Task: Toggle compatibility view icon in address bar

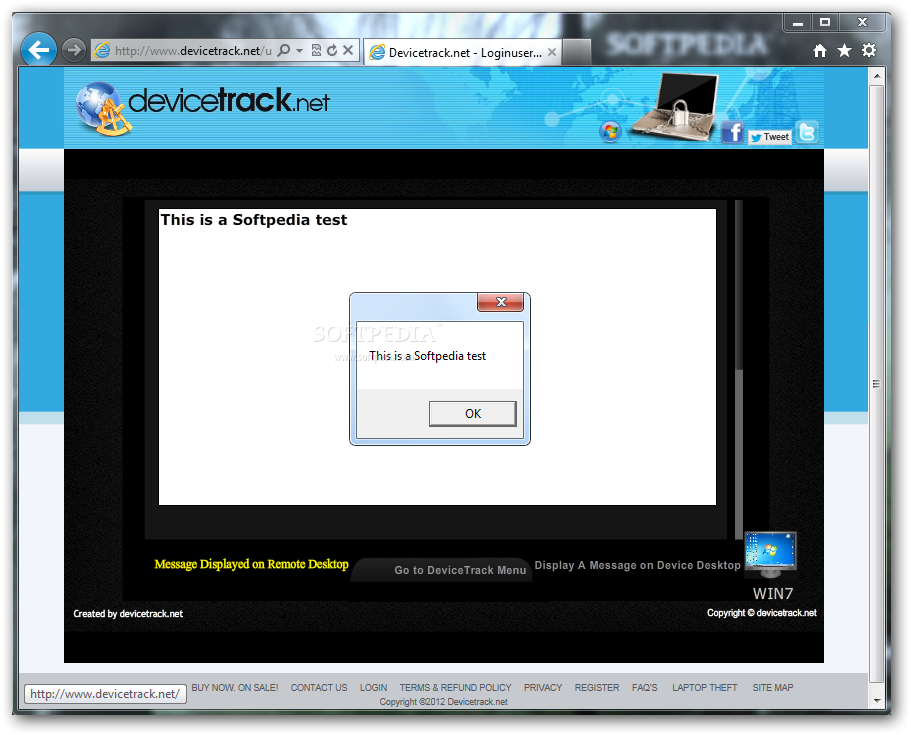Action: pyautogui.click(x=316, y=50)
